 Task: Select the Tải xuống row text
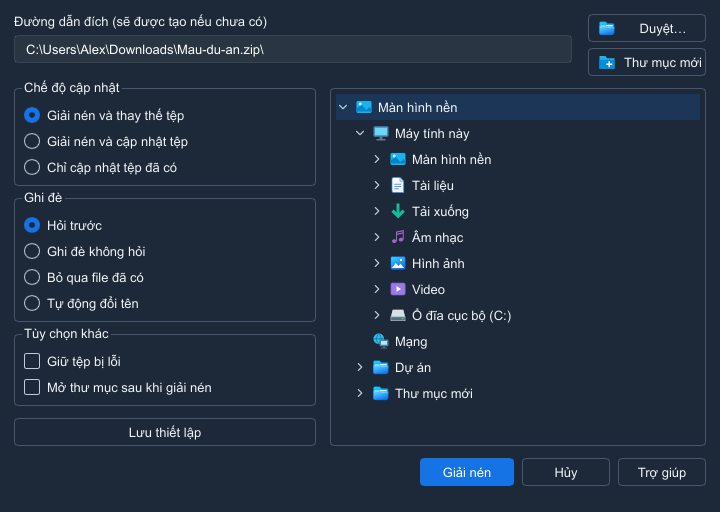tap(440, 212)
